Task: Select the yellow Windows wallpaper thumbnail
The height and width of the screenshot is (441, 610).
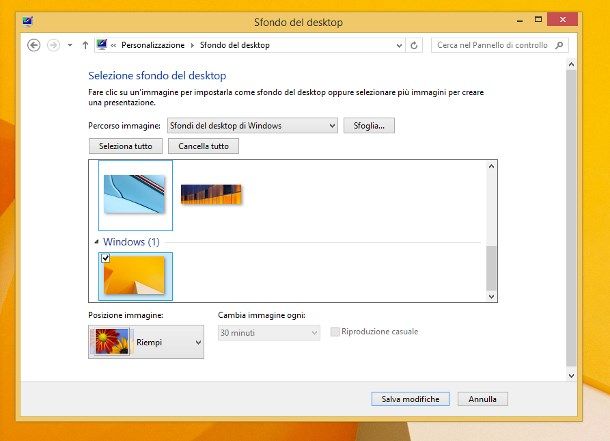Action: (x=135, y=276)
